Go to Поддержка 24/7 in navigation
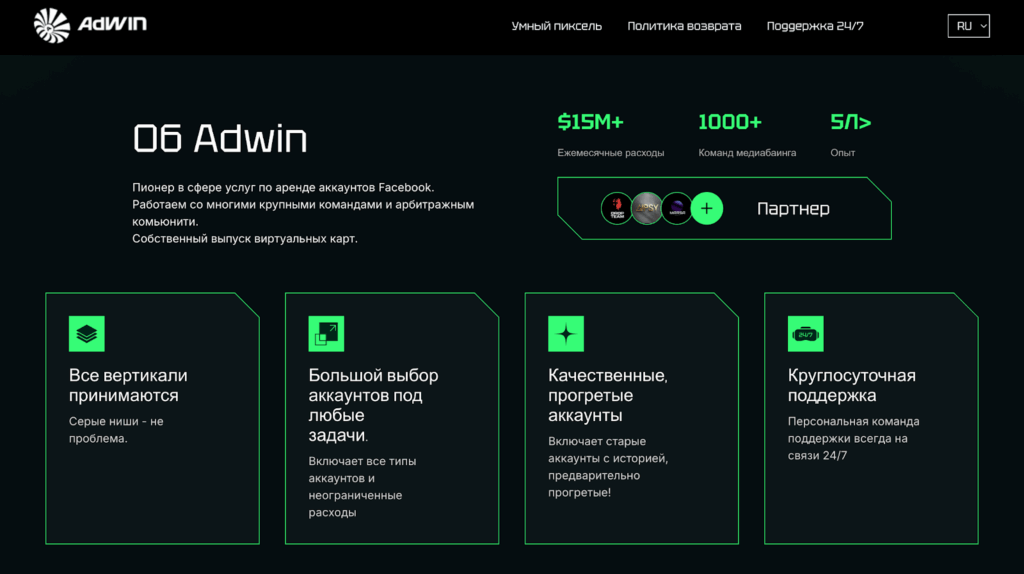1024x574 pixels. 814,26
